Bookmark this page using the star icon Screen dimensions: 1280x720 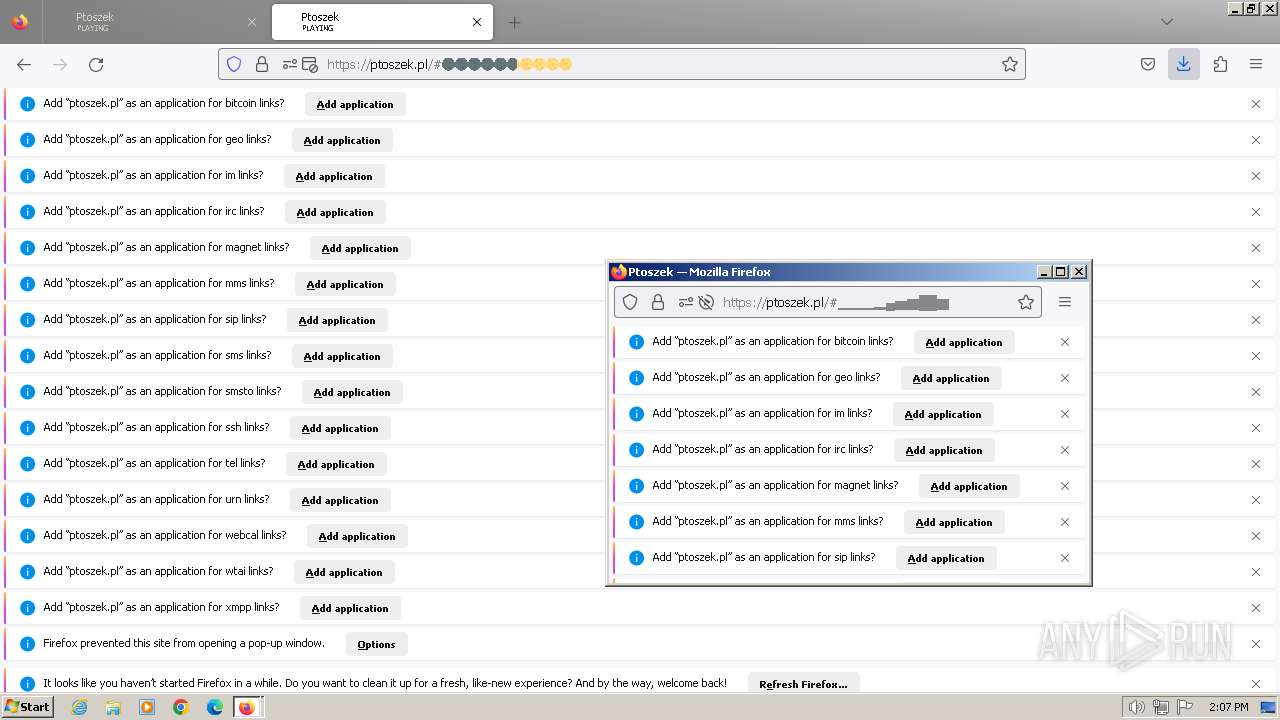point(1010,64)
